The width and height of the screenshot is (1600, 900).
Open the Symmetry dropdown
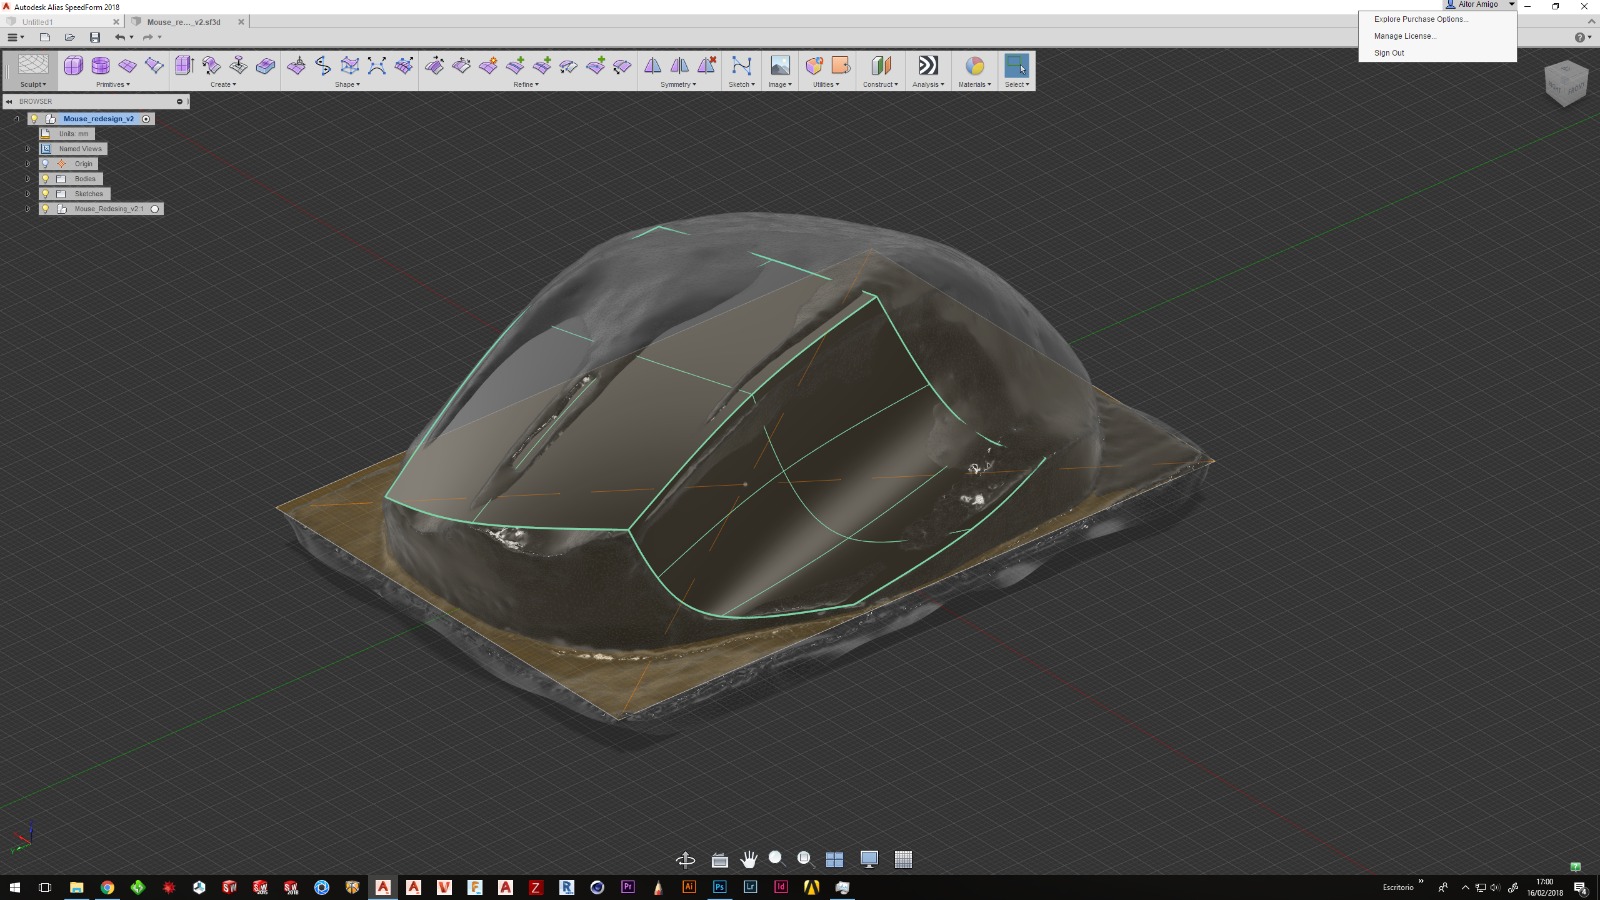[x=678, y=84]
